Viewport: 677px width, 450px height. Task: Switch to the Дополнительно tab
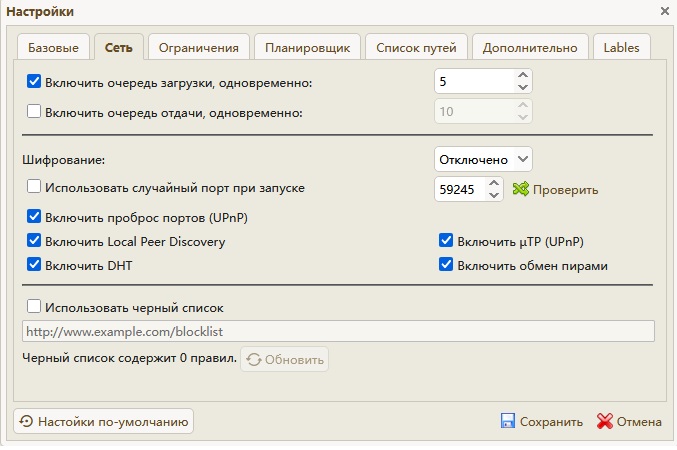[530, 47]
